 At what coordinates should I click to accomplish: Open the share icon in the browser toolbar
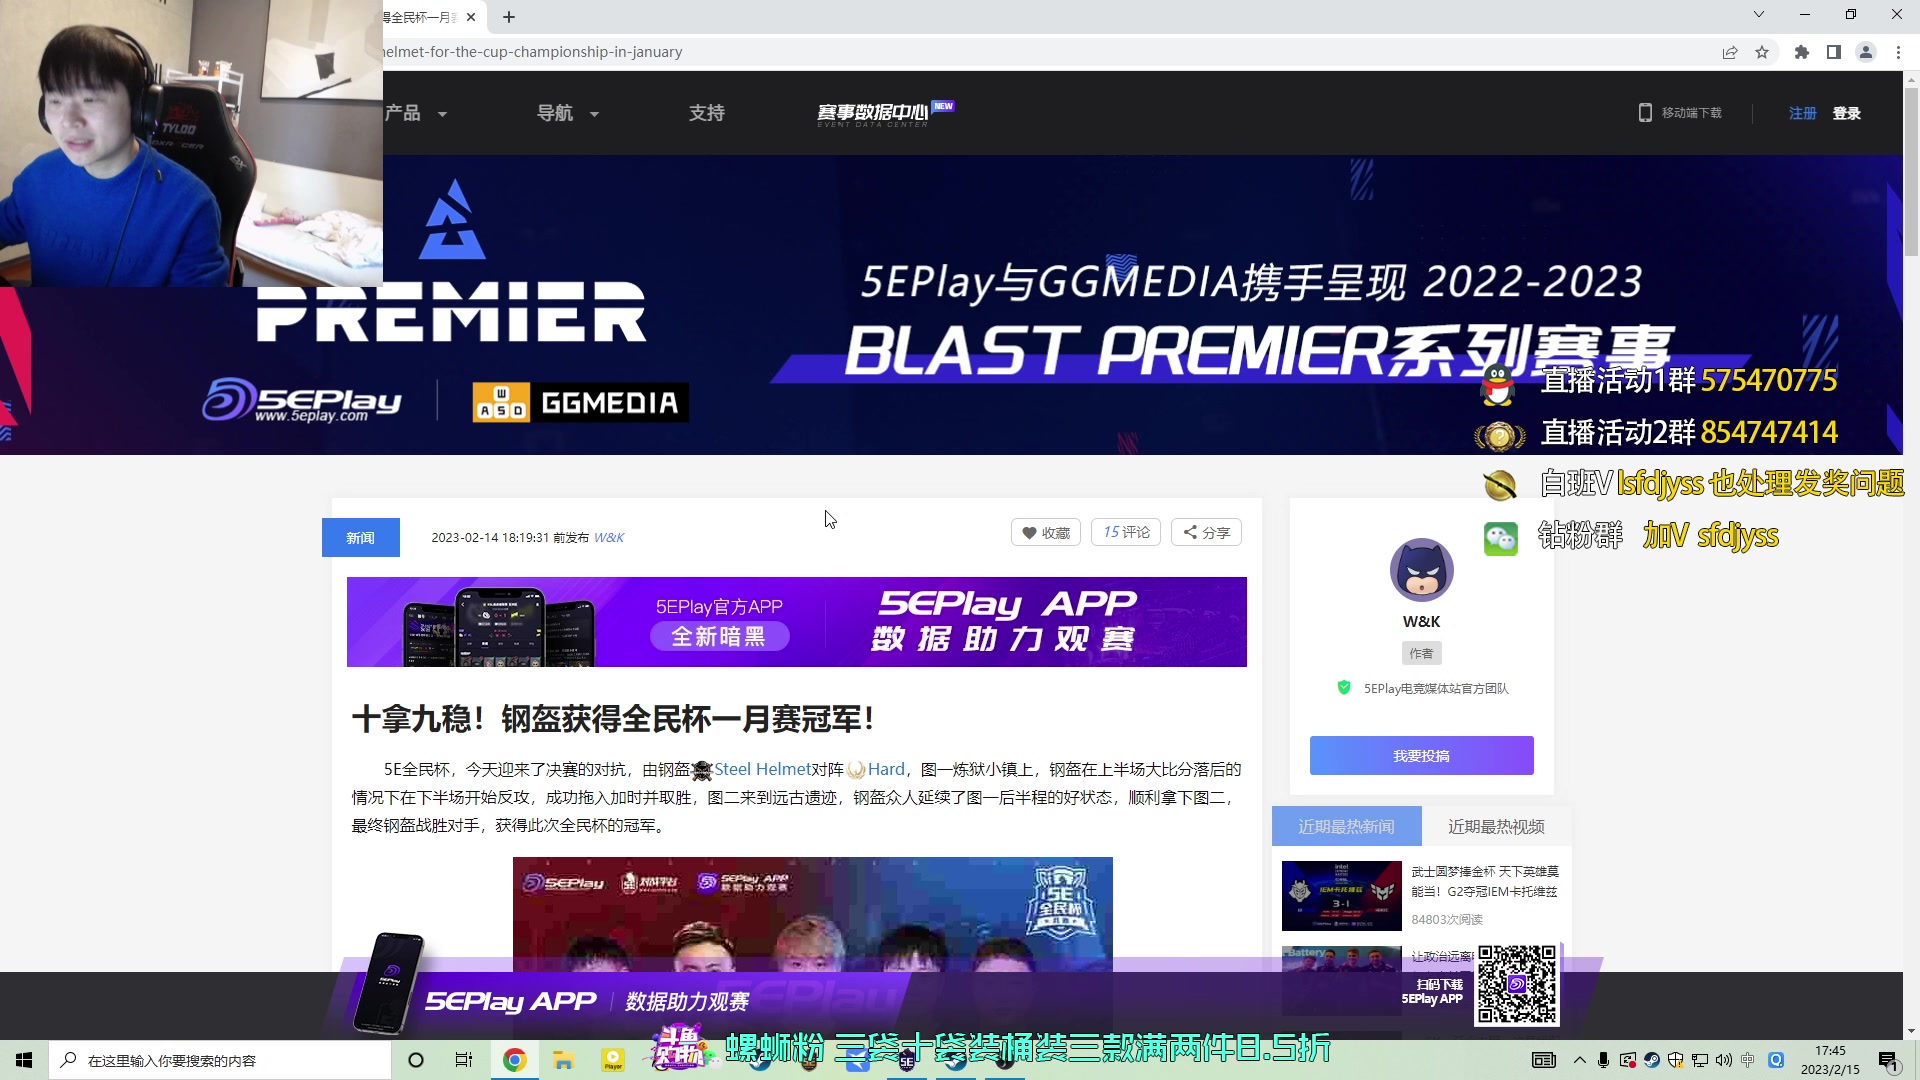(x=1730, y=52)
